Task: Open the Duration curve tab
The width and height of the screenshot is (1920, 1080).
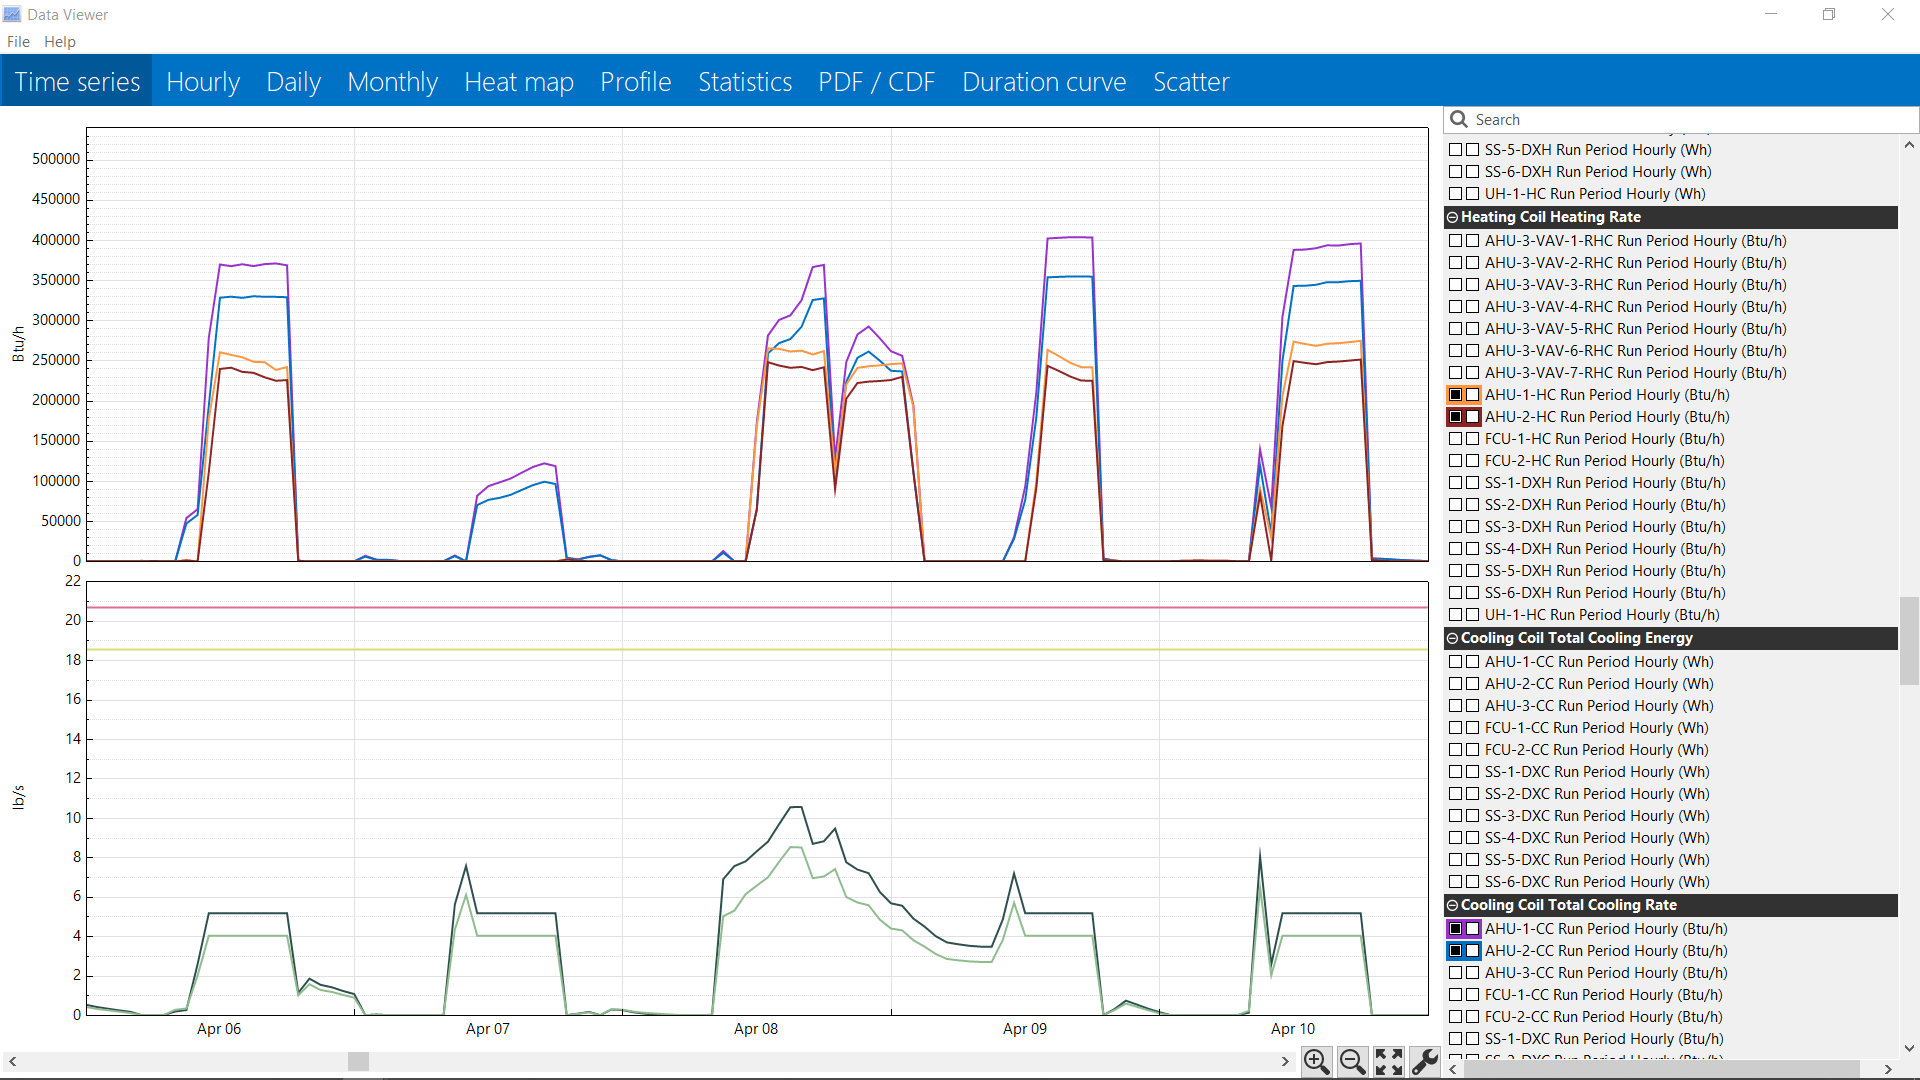Action: click(x=1044, y=81)
